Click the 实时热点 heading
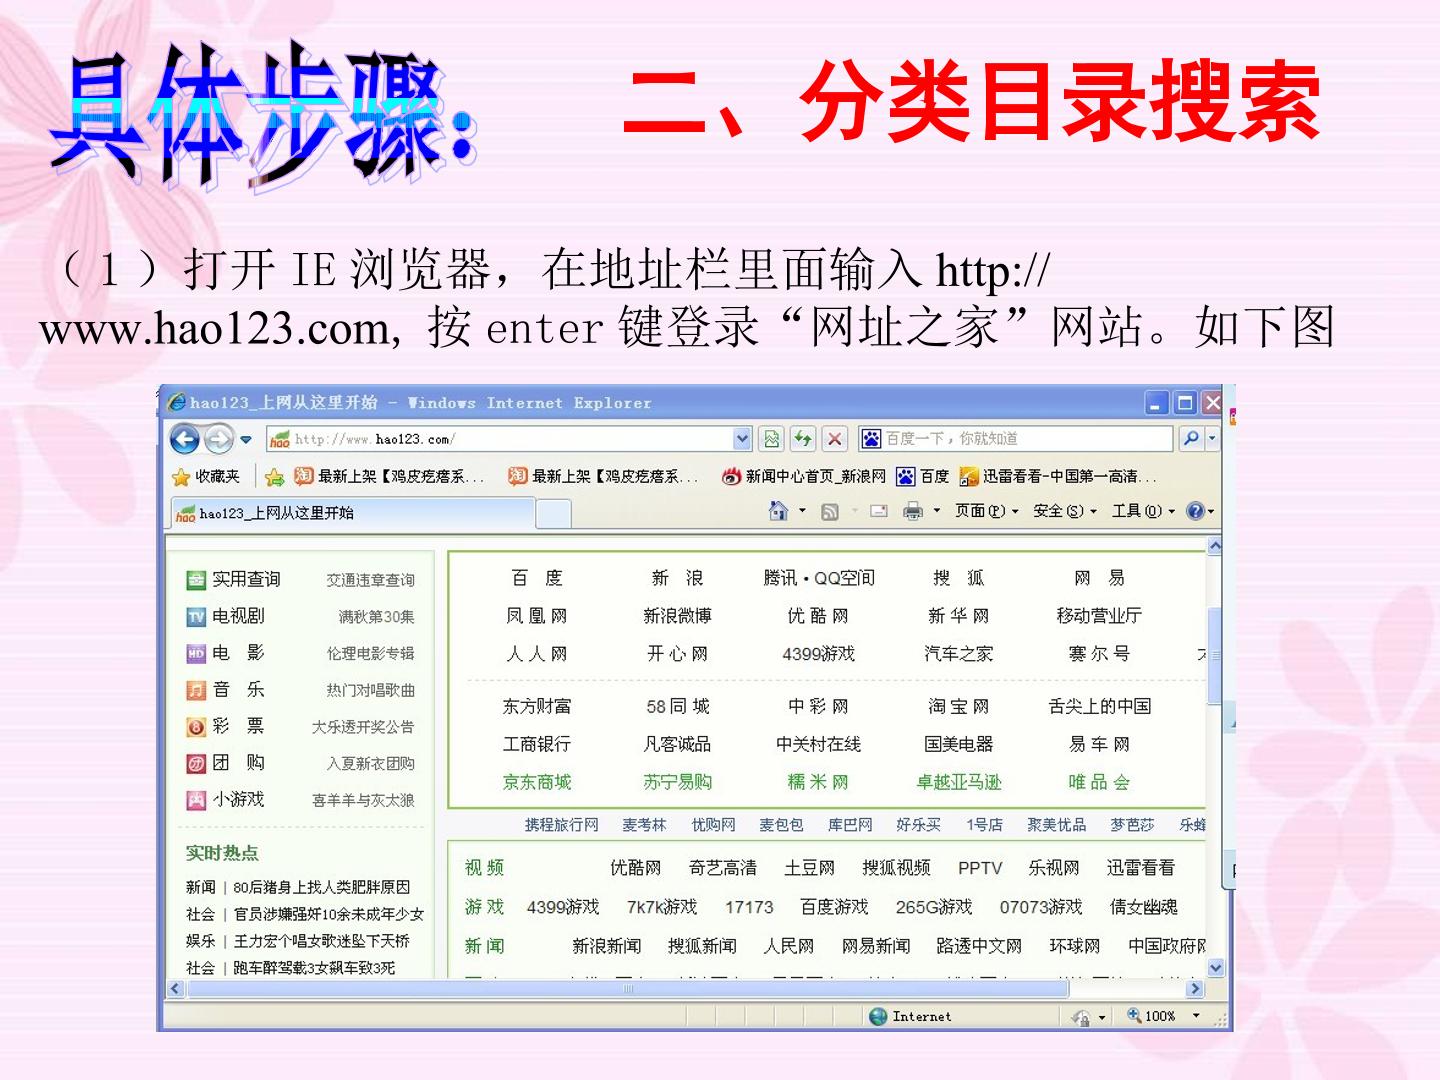 222,853
